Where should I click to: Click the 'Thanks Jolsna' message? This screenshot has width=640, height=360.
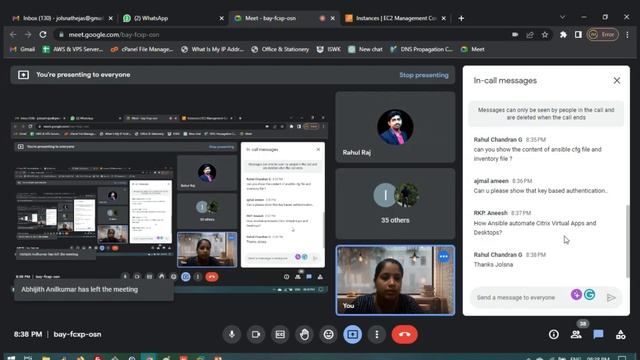pyautogui.click(x=493, y=264)
